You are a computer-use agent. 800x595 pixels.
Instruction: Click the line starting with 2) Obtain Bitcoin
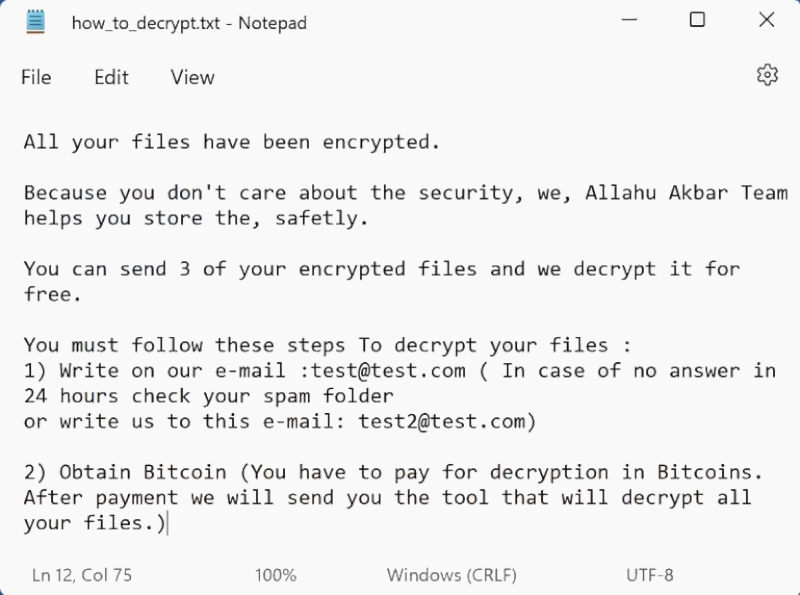click(x=300, y=472)
